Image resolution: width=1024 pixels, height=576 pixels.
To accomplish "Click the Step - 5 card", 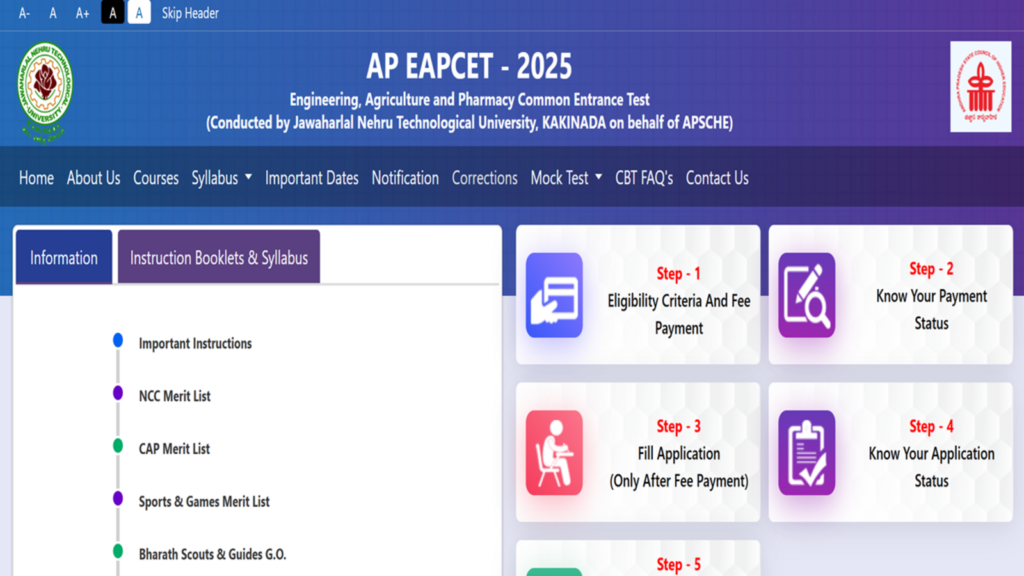I will click(x=638, y=558).
